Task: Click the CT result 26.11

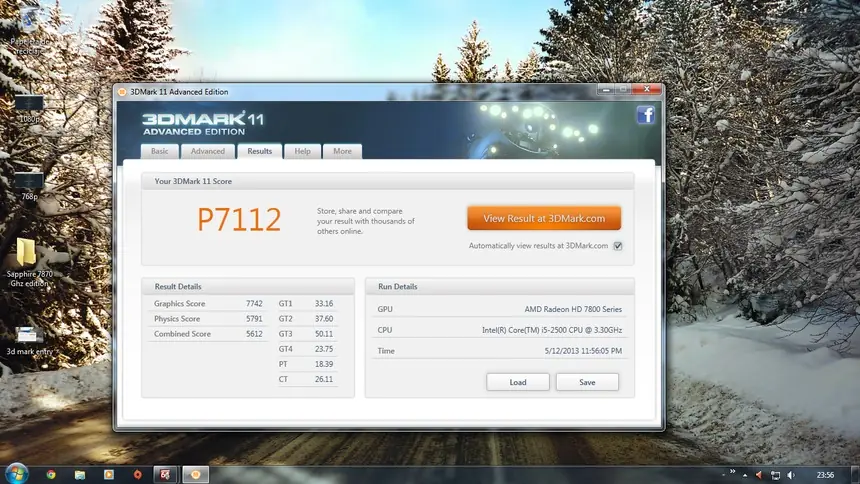Action: pos(324,379)
